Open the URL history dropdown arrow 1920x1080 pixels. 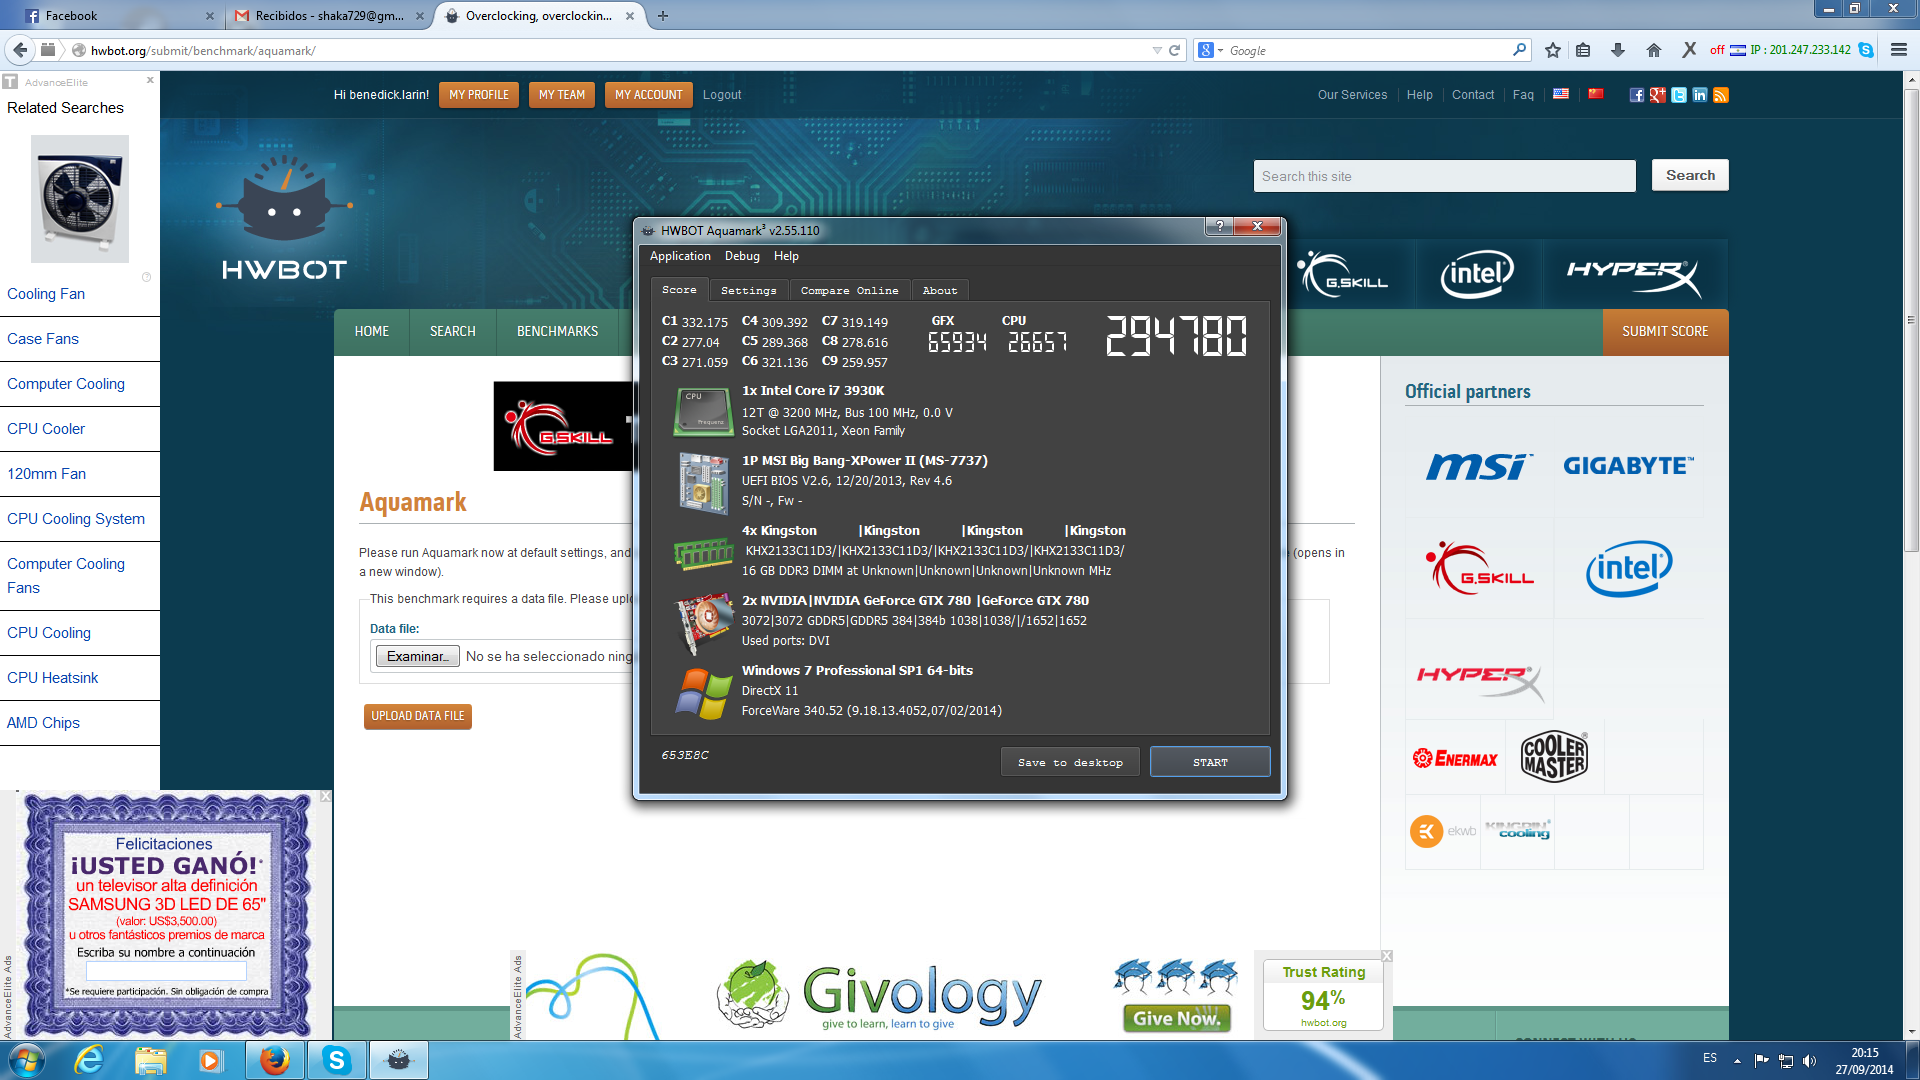tap(1157, 50)
